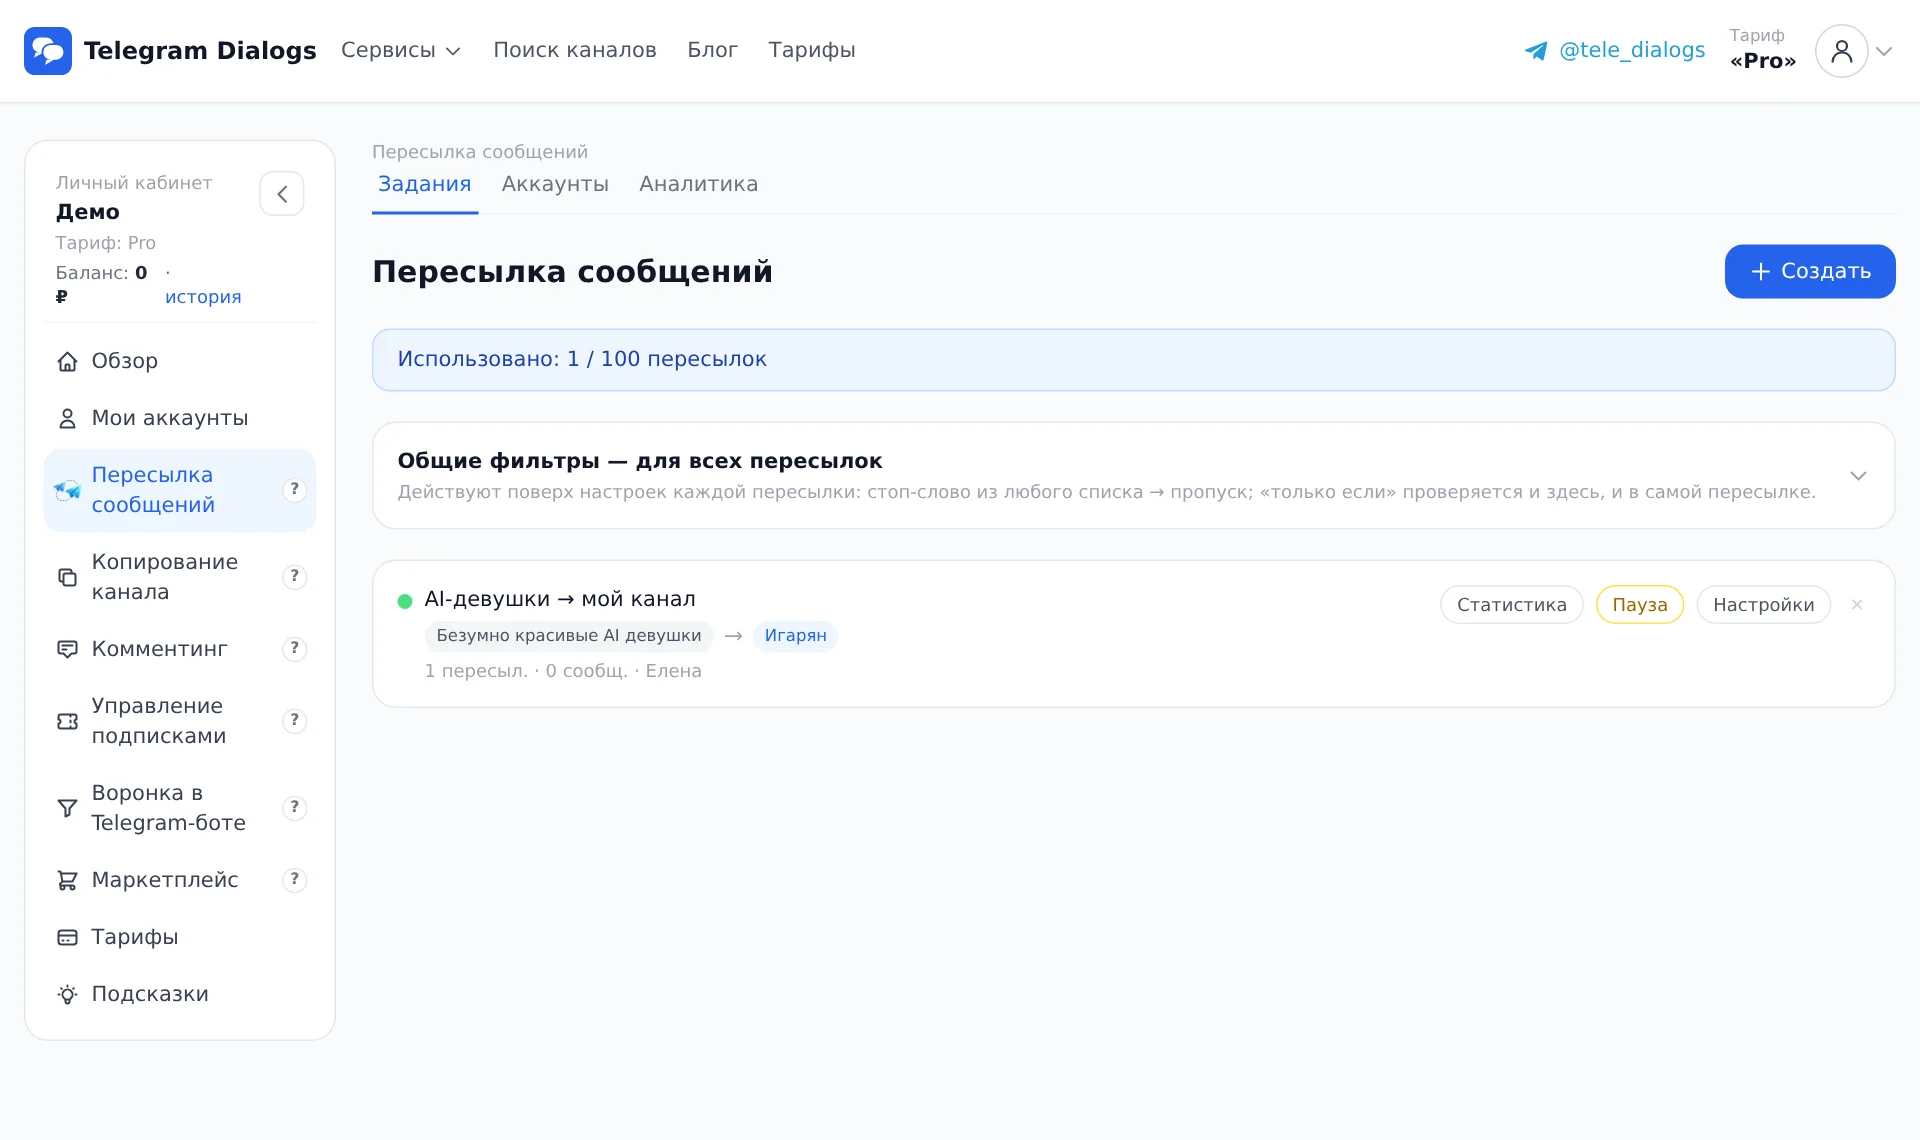The height and width of the screenshot is (1140, 1920).
Task: Click the Копирование канала copy icon
Action: pyautogui.click(x=67, y=577)
